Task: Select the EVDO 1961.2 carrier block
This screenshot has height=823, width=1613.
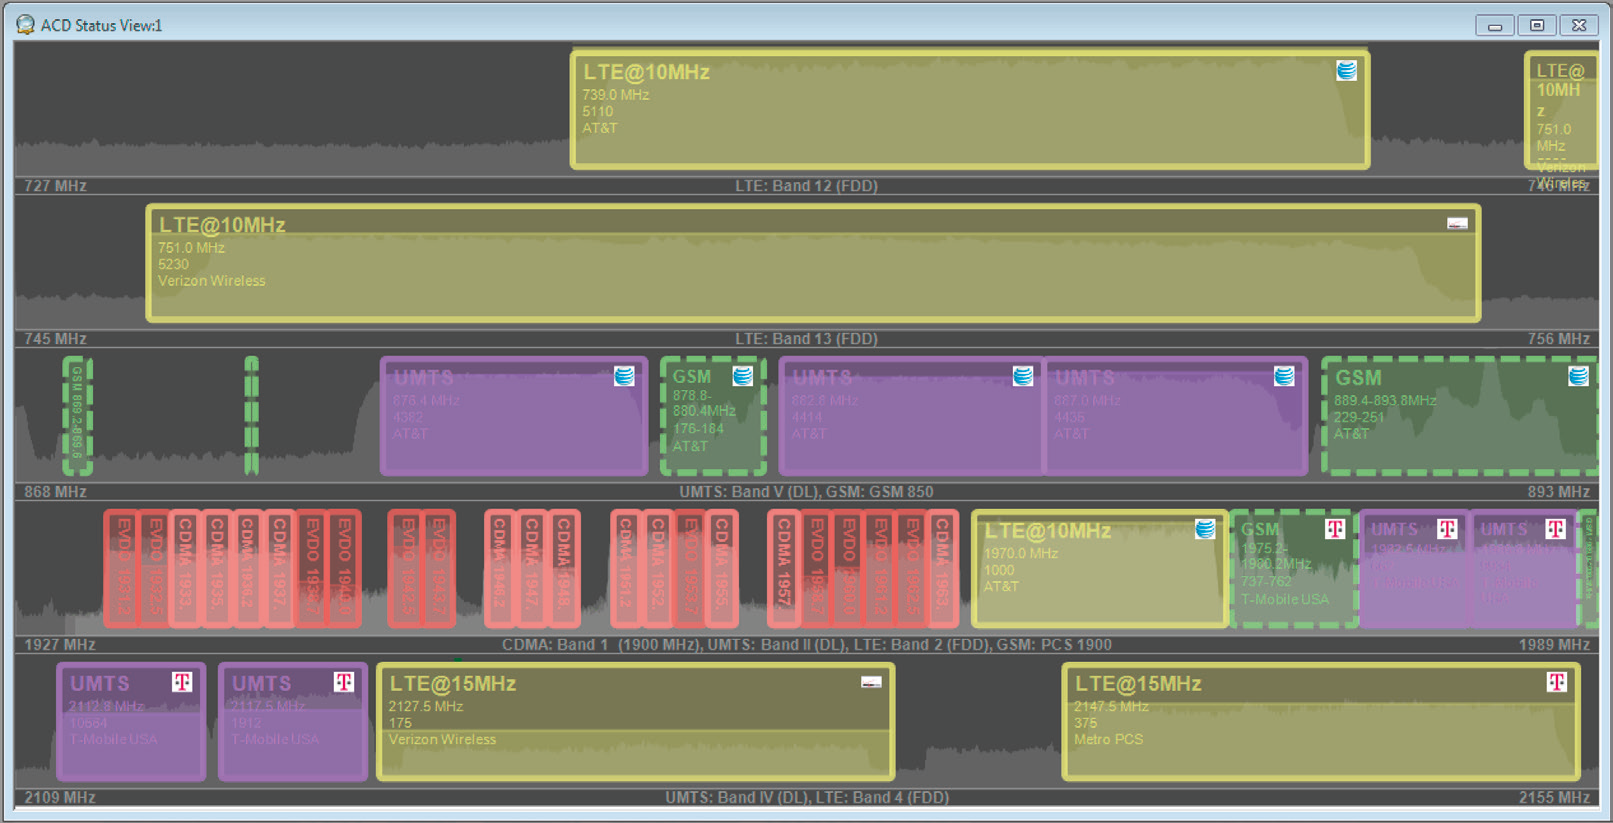Action: tap(880, 569)
